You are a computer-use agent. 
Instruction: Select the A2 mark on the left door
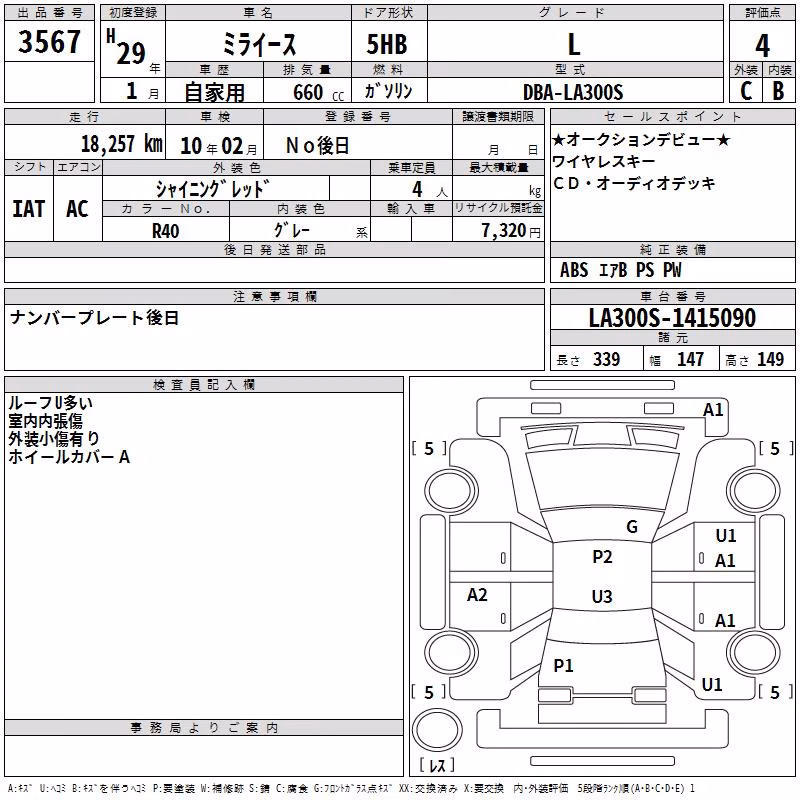click(477, 595)
